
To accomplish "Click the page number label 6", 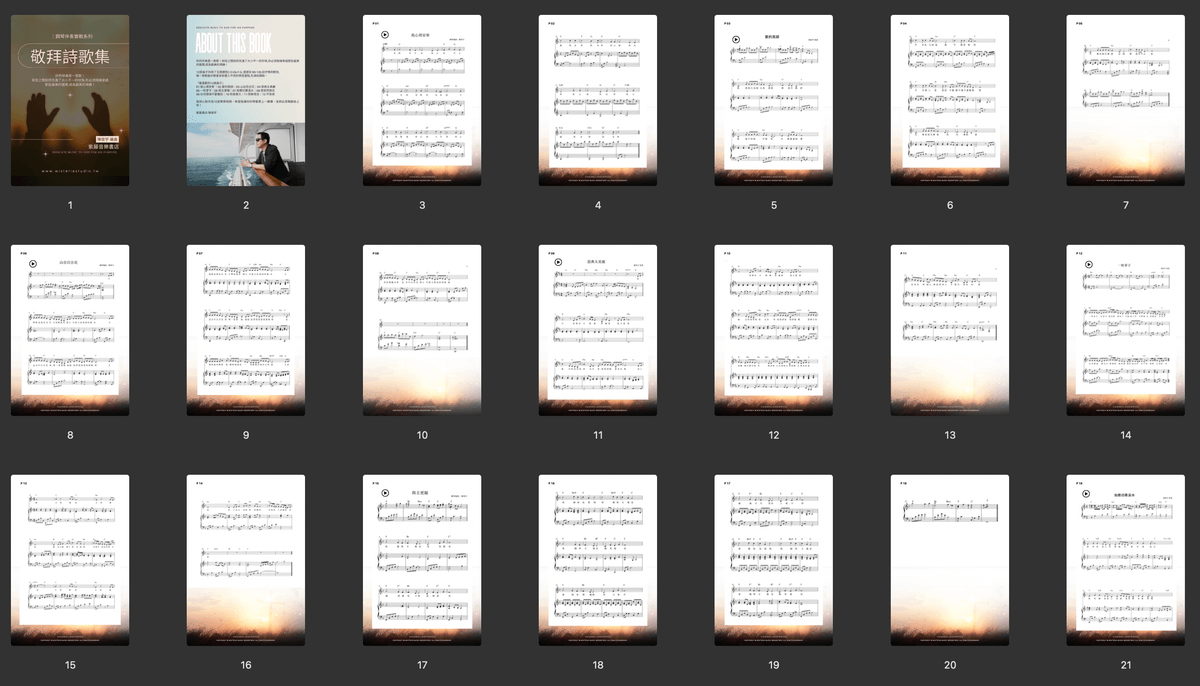I will pyautogui.click(x=950, y=205).
